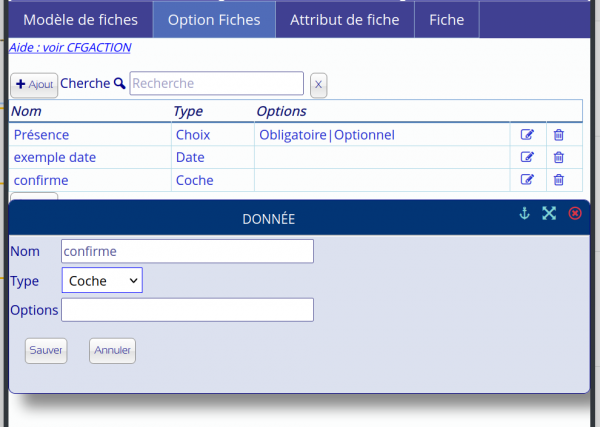Open the Attribut de fiche tab

point(344,20)
